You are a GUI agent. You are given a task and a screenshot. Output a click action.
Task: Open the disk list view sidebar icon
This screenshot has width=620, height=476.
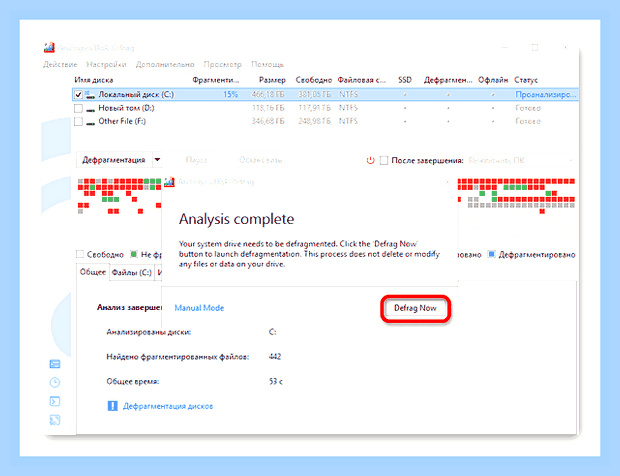pos(55,364)
